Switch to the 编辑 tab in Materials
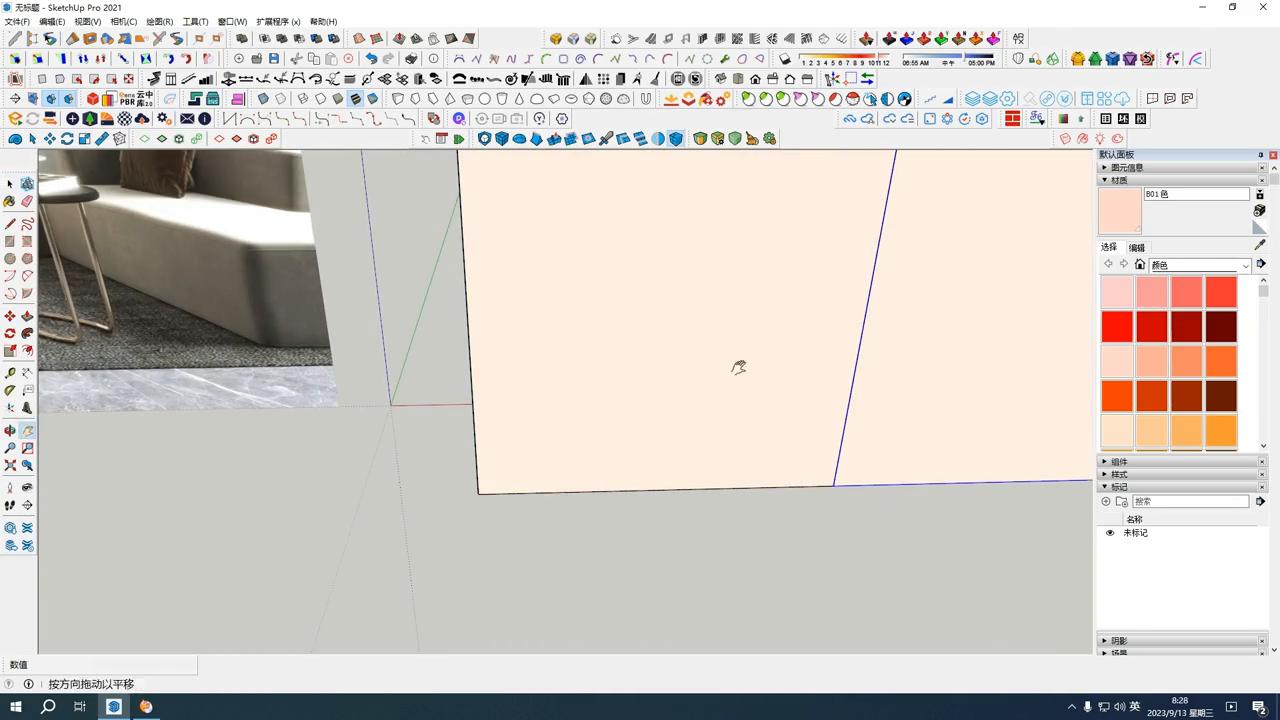1280x720 pixels. pyautogui.click(x=1137, y=247)
